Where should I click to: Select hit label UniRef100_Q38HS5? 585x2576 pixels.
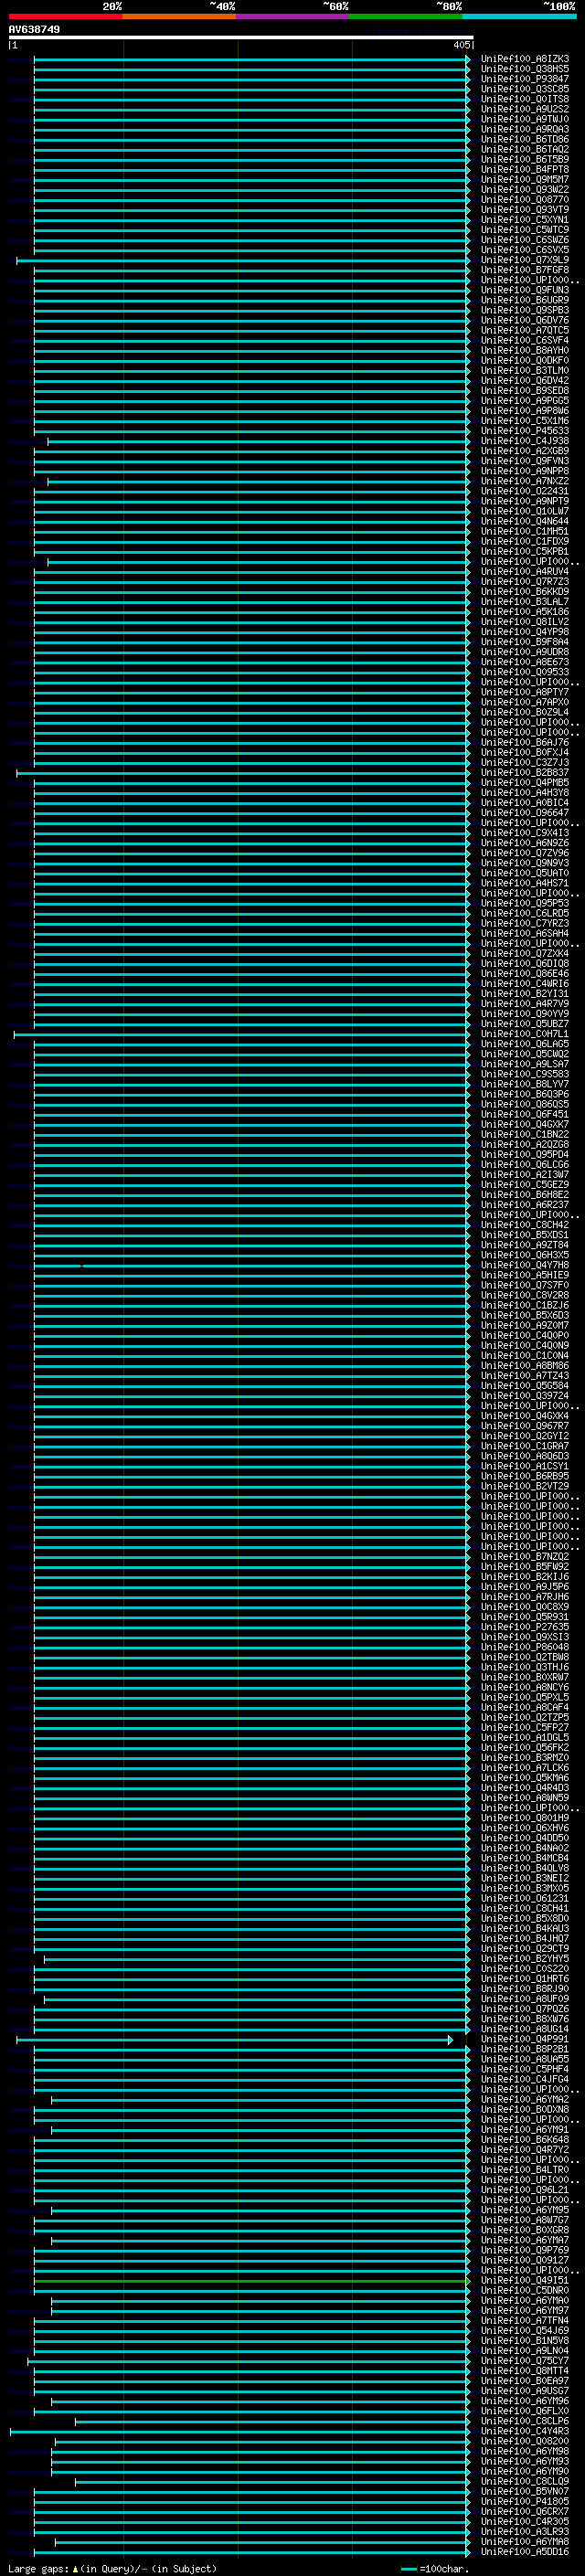(525, 69)
